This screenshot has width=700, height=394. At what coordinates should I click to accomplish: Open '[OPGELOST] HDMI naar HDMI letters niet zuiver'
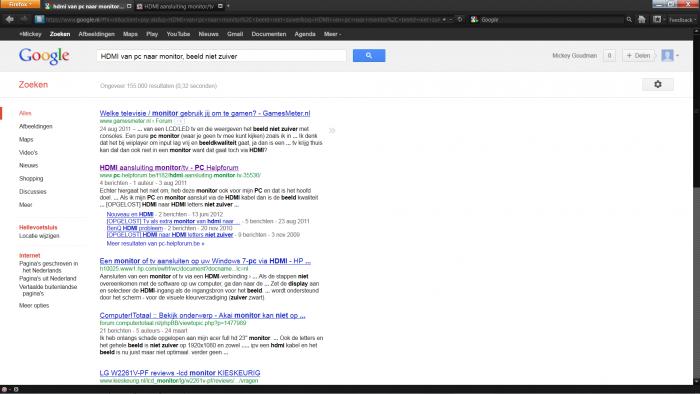click(170, 235)
